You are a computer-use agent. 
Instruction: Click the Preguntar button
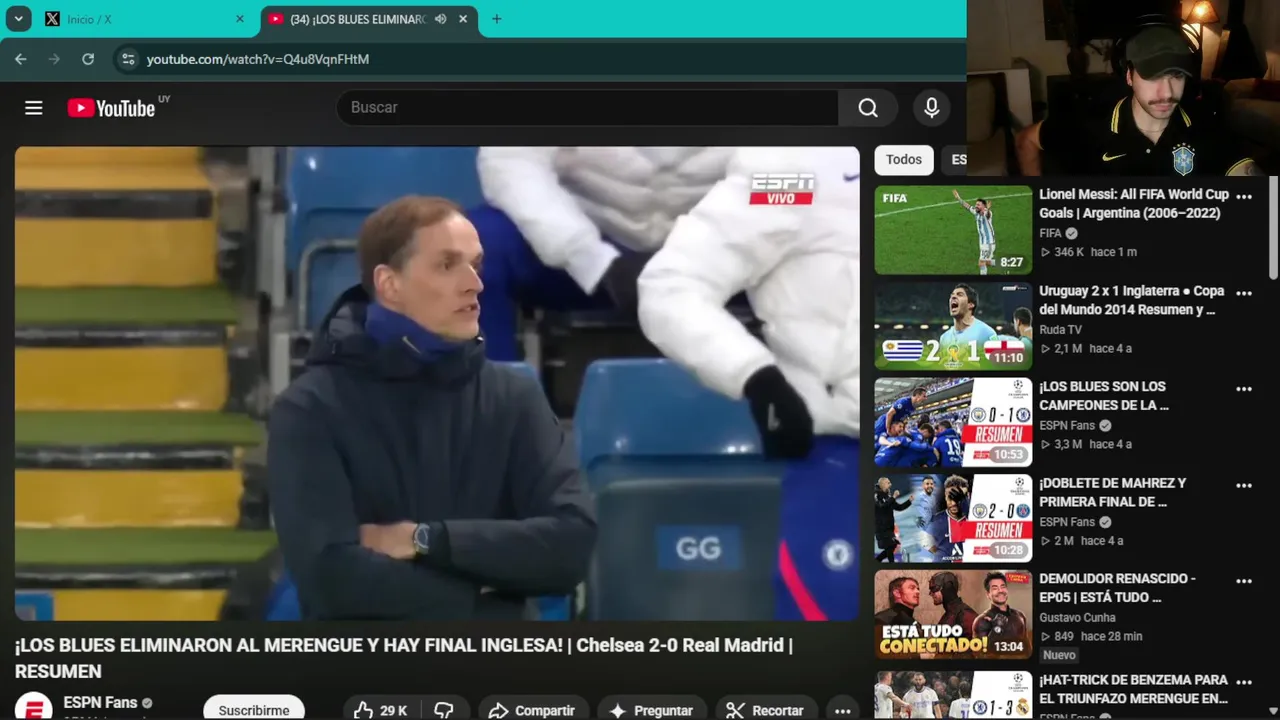point(652,710)
